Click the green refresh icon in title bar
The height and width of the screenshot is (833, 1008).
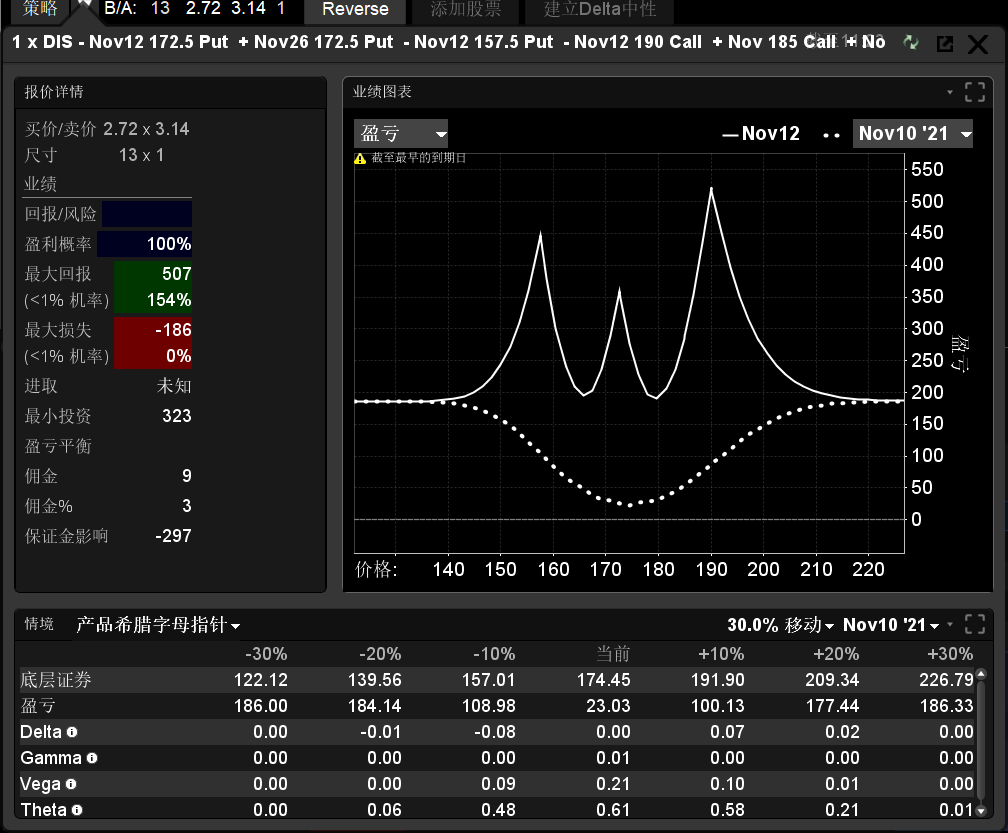910,42
